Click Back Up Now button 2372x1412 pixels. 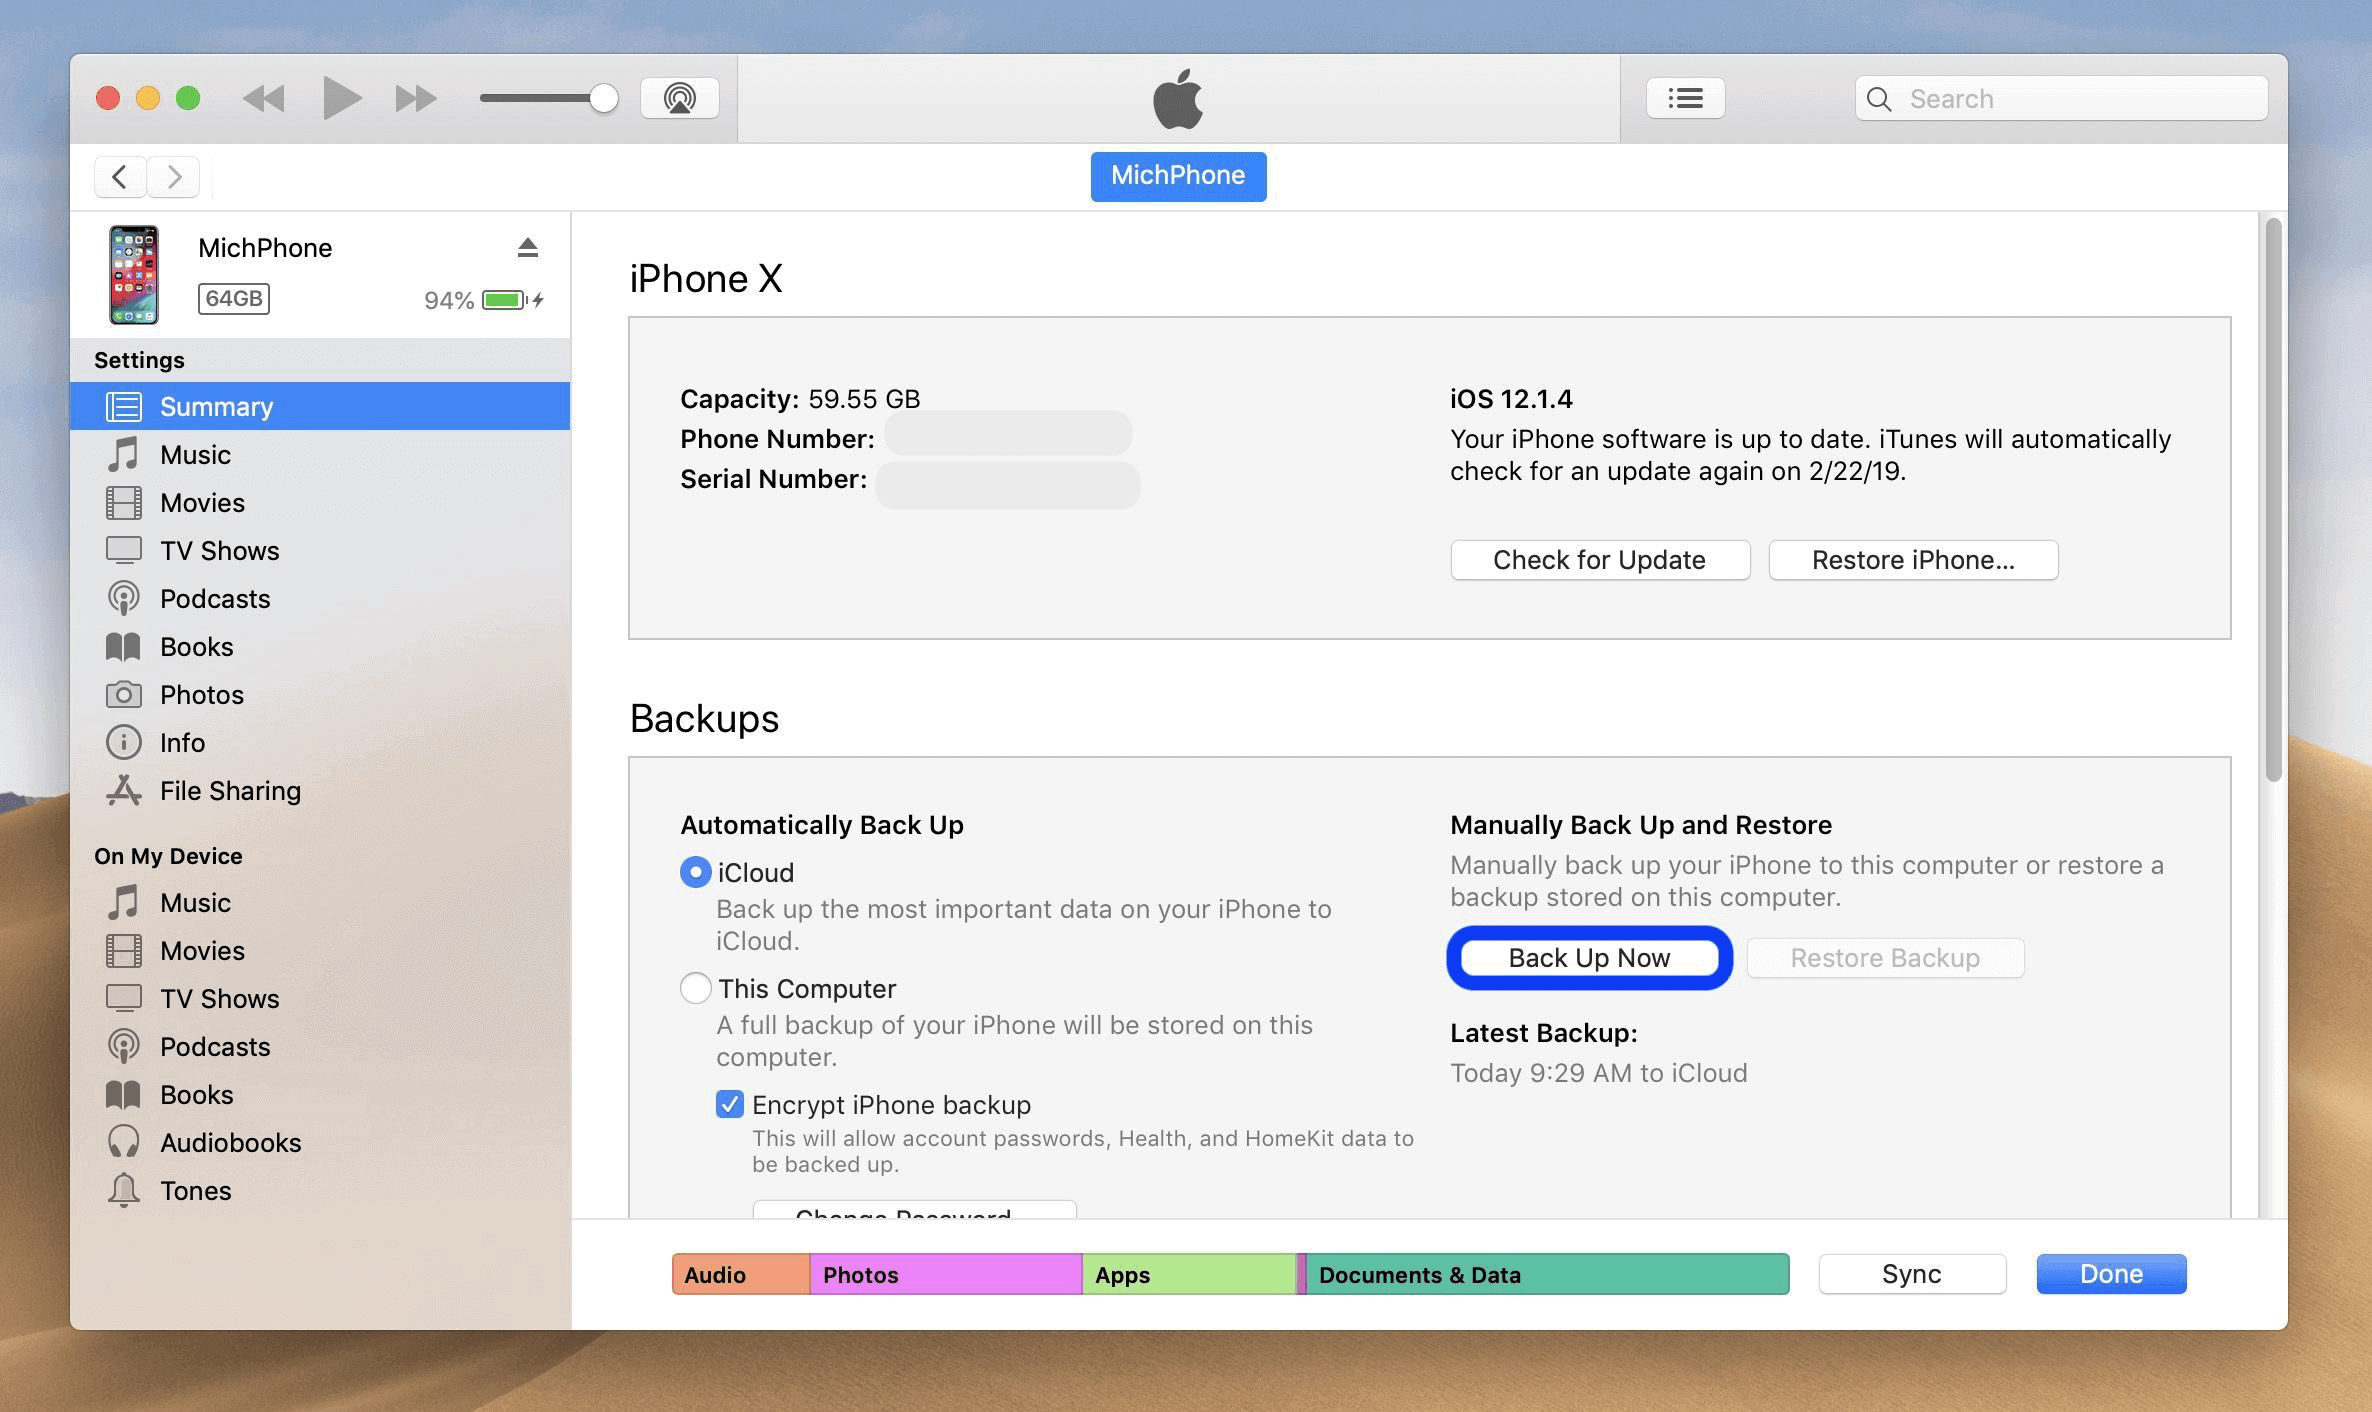tap(1589, 956)
